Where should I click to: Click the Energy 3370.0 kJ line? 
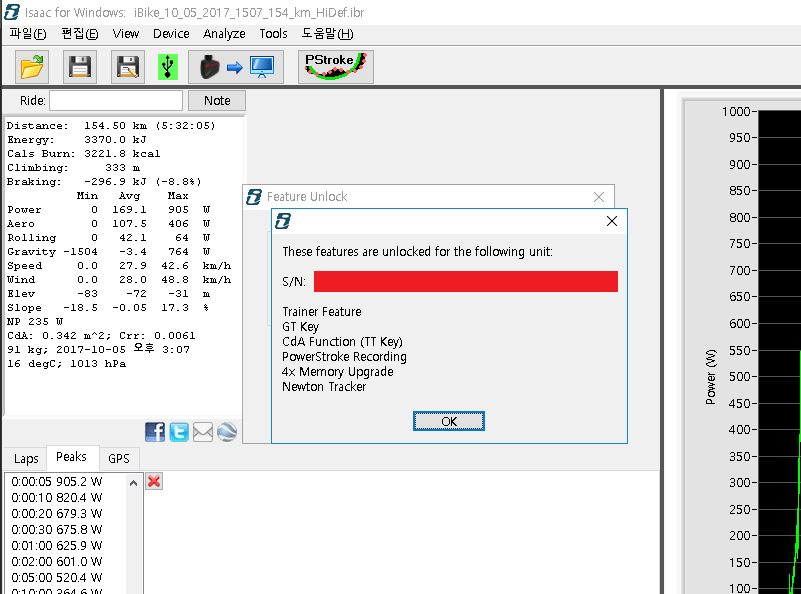click(77, 139)
